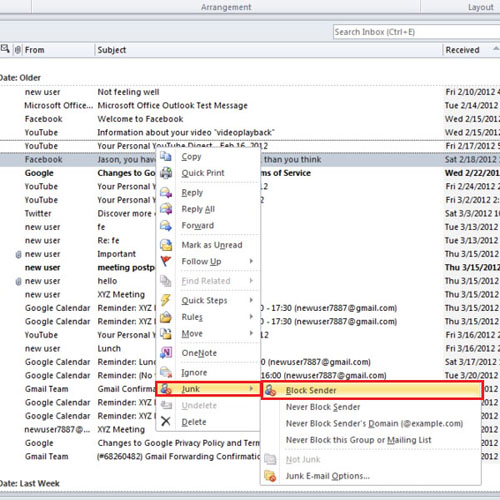
Task: Click the Rules folder icon
Action: 166,317
